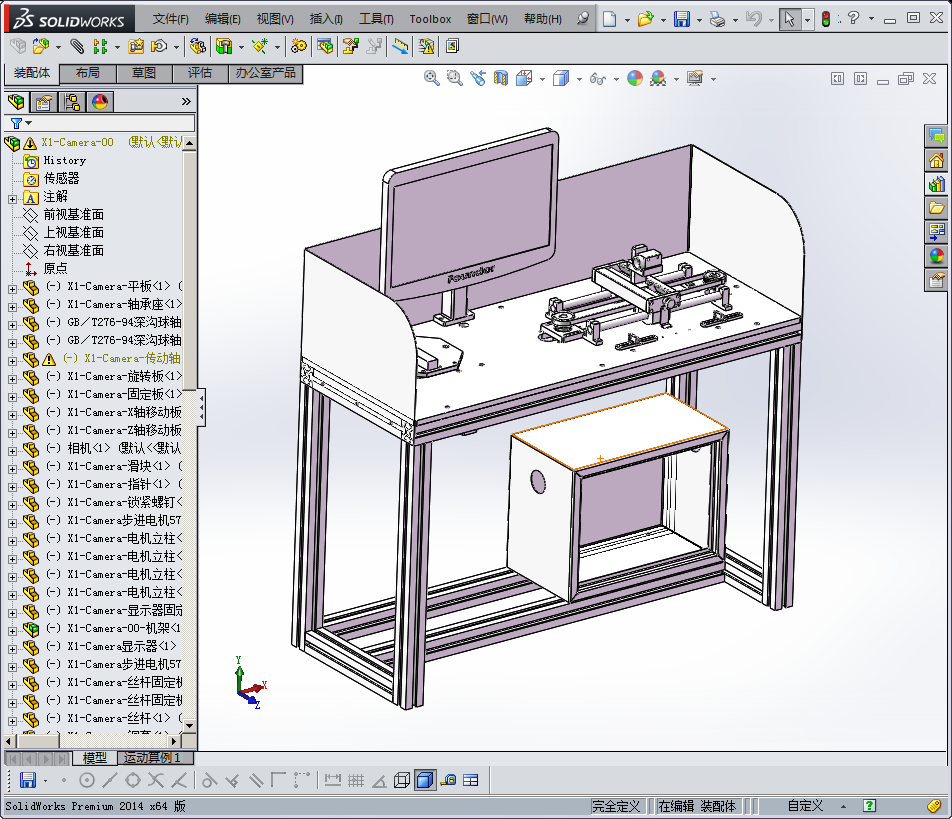The height and width of the screenshot is (819, 952).
Task: Click the Print icon
Action: point(718,19)
